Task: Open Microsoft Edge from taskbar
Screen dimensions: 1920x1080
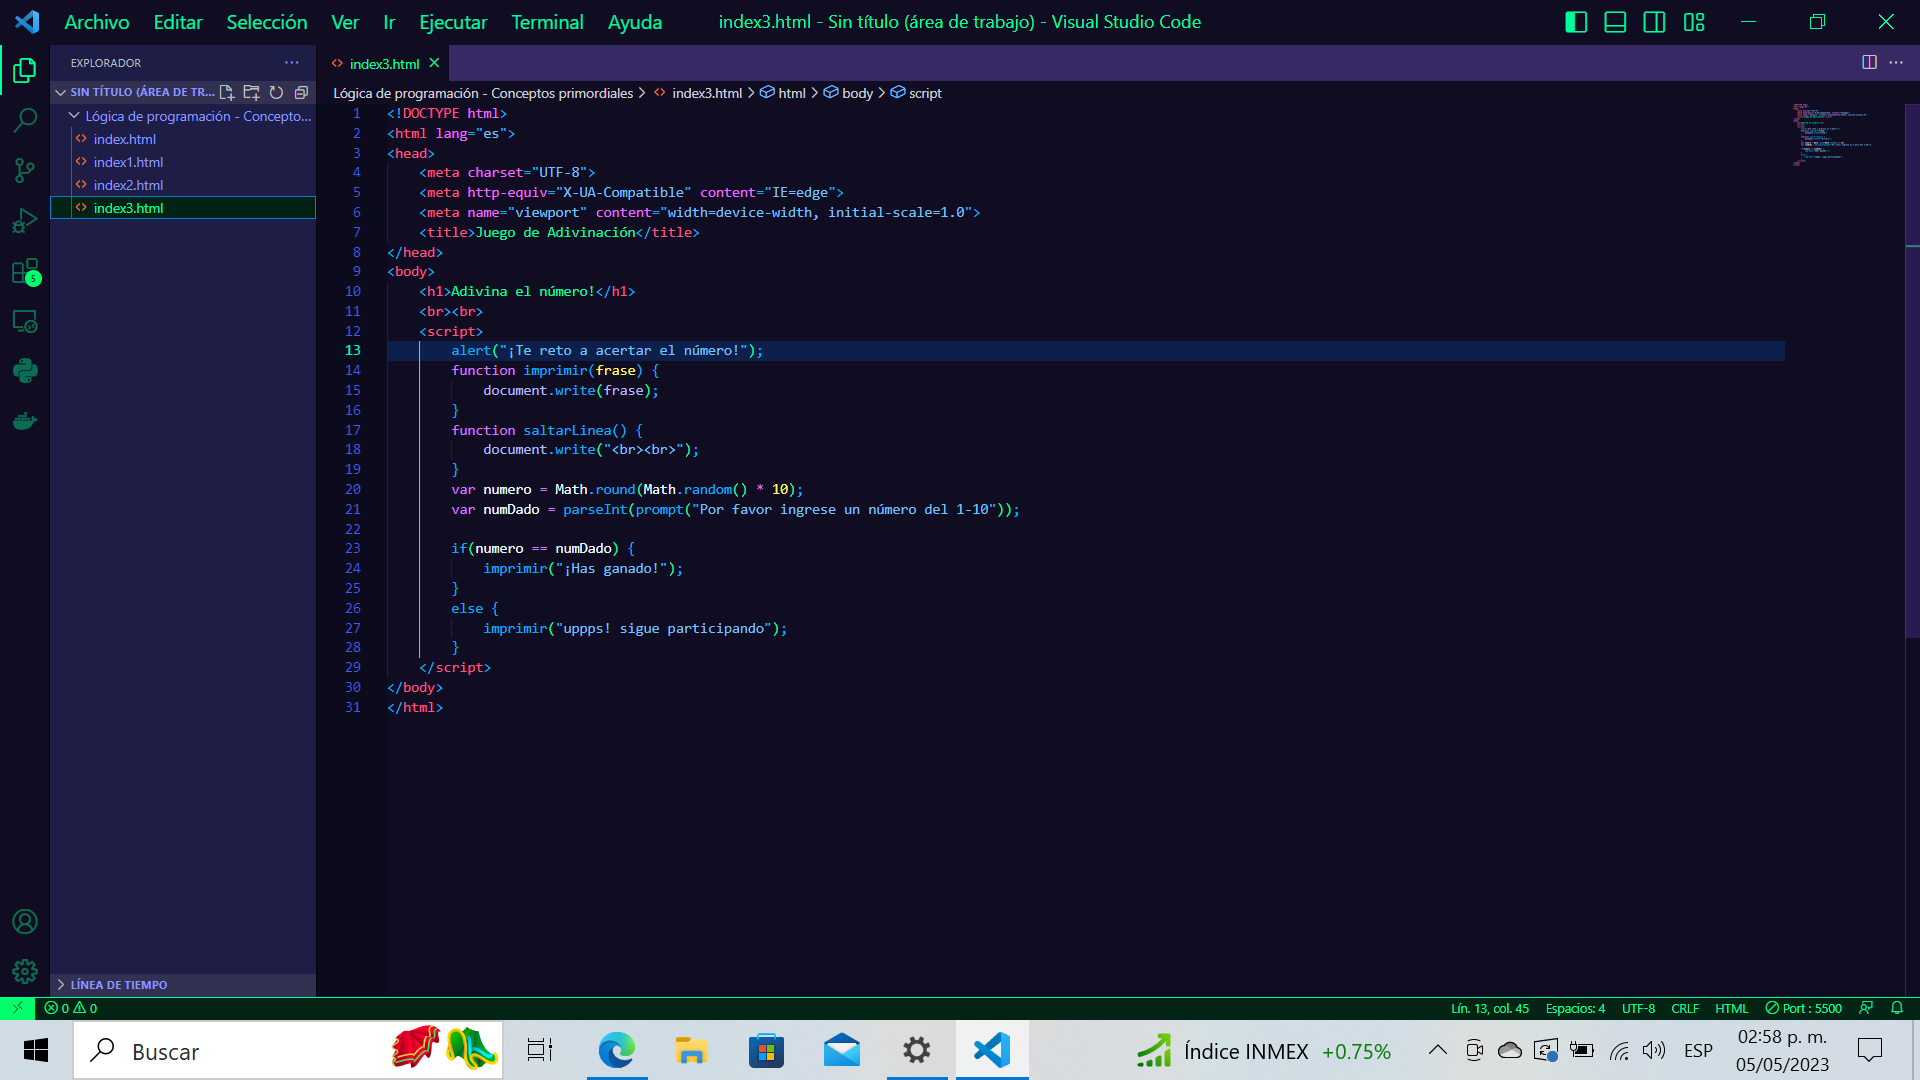Action: pyautogui.click(x=617, y=1051)
